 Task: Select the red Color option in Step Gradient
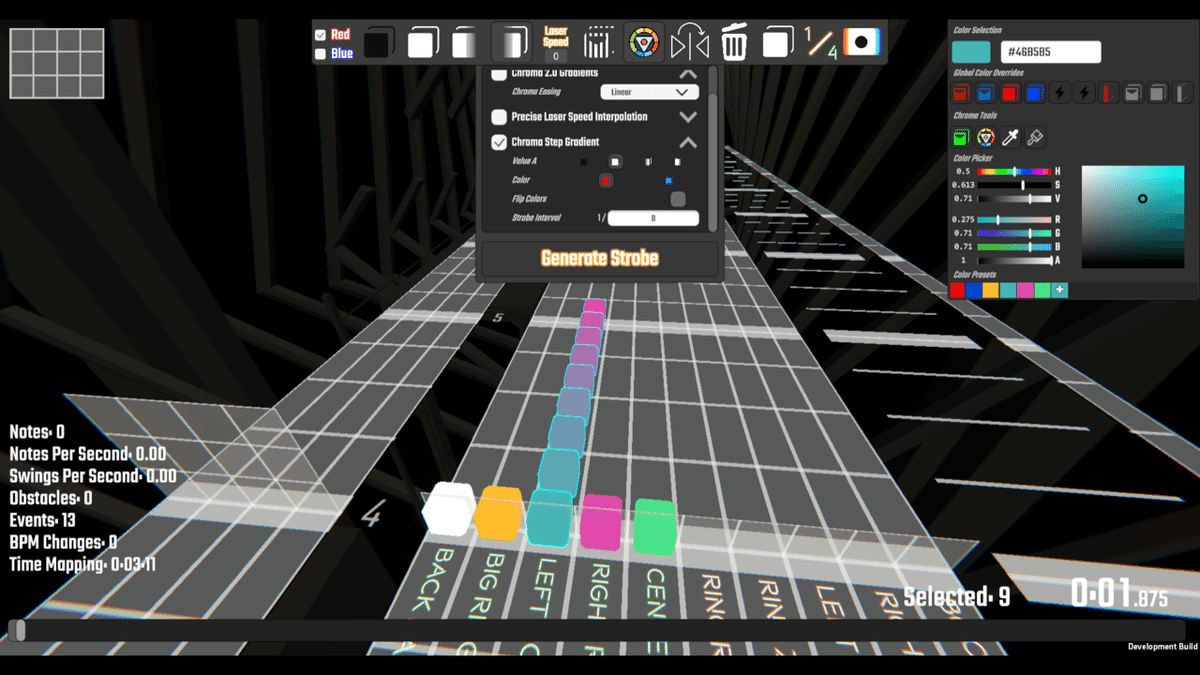coord(606,181)
